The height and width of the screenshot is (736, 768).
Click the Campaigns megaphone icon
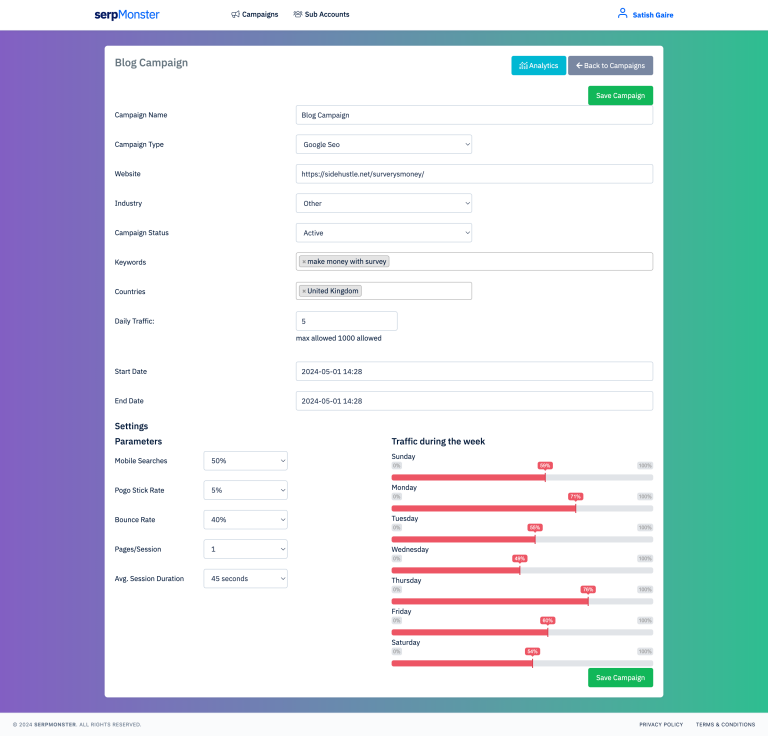pos(235,15)
